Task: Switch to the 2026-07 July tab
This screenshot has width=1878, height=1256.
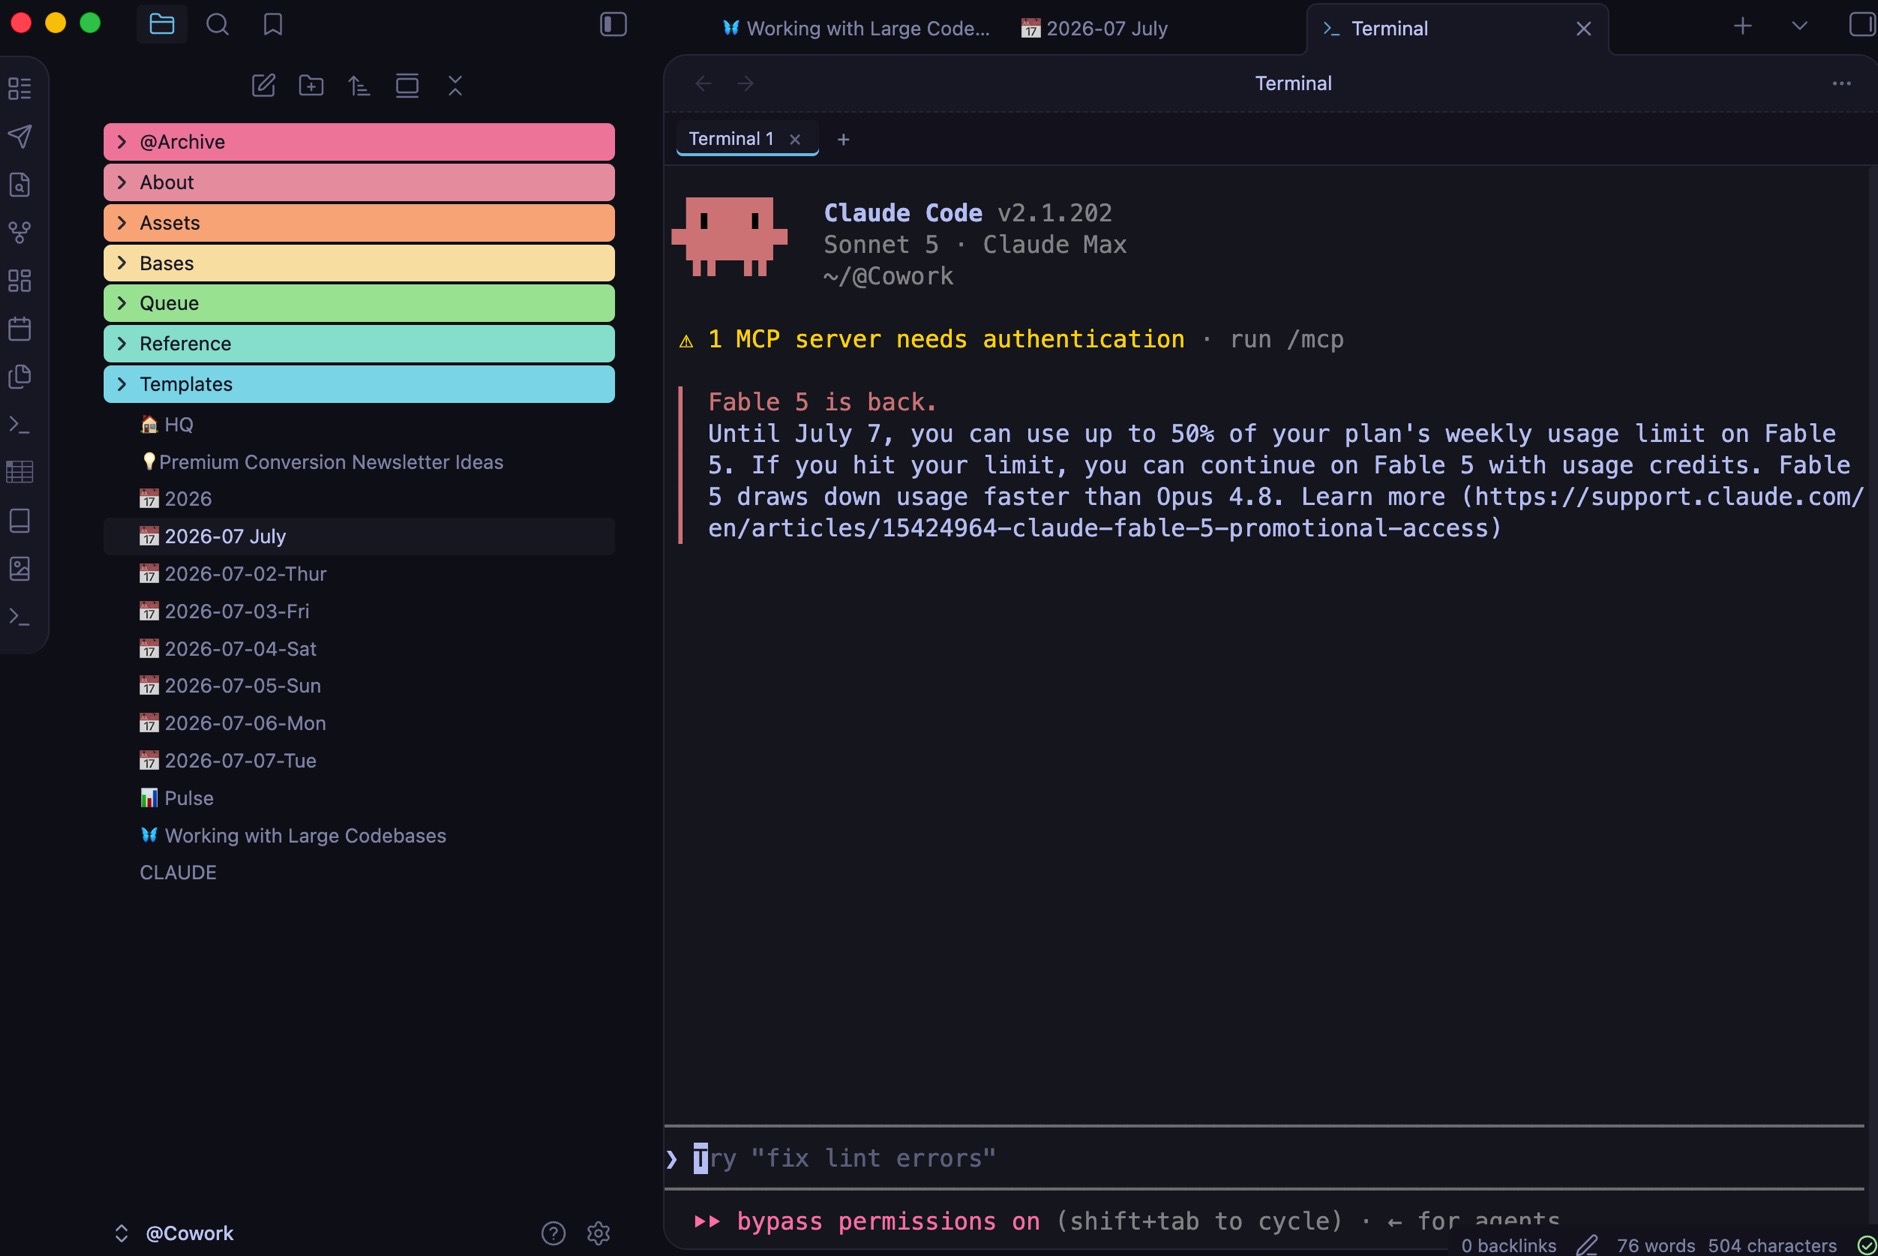Action: pos(1094,28)
